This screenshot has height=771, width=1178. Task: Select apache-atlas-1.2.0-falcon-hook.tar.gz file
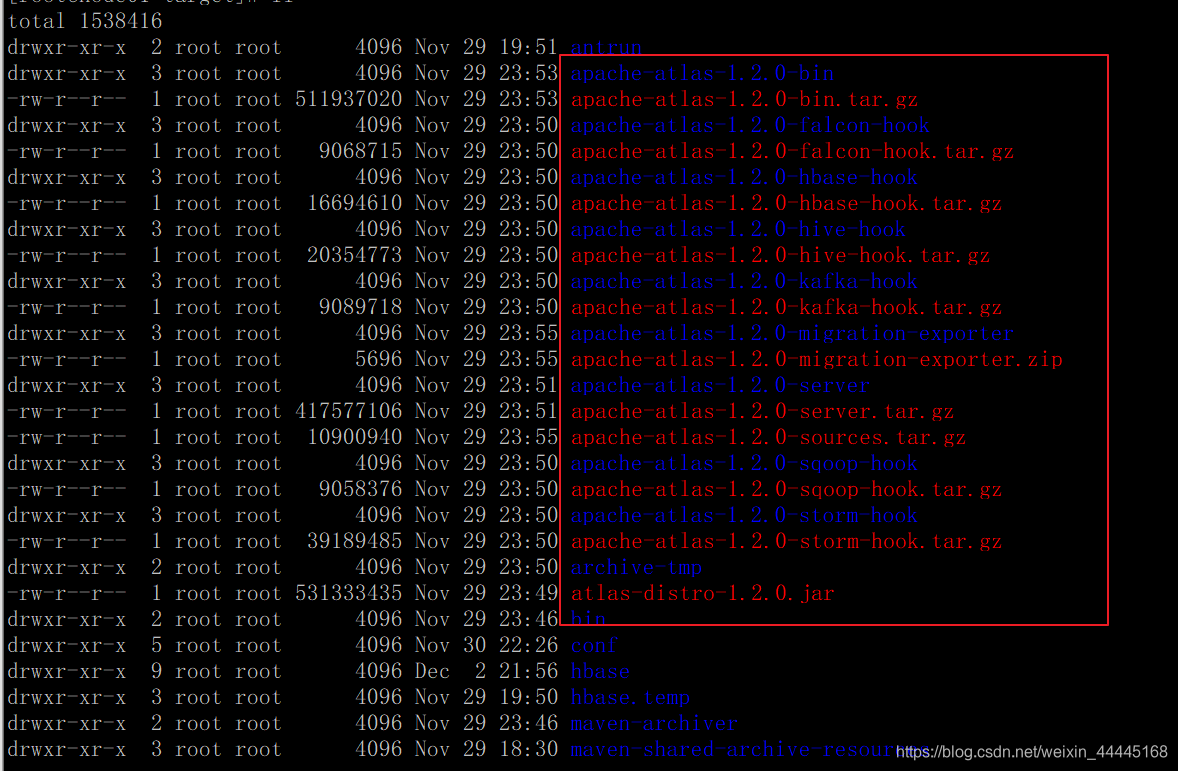point(792,152)
